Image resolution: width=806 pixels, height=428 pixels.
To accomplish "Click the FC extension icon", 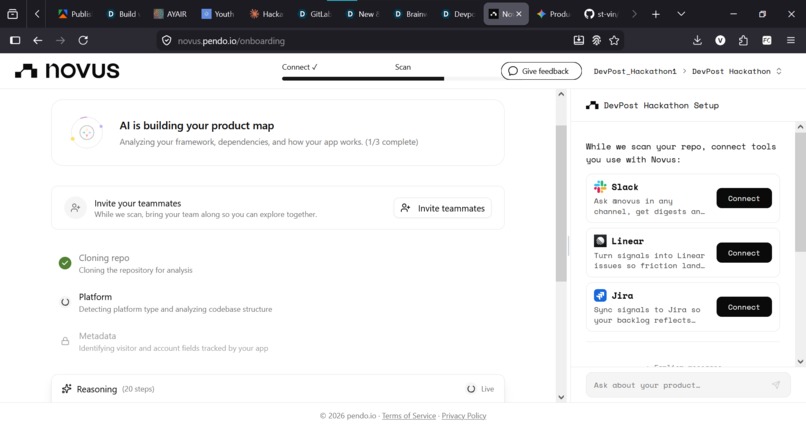I will tap(766, 40).
